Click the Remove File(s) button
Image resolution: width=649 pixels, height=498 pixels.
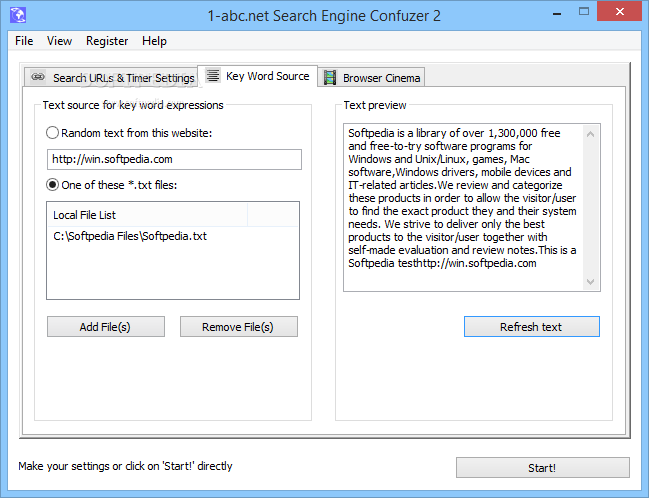coord(238,327)
